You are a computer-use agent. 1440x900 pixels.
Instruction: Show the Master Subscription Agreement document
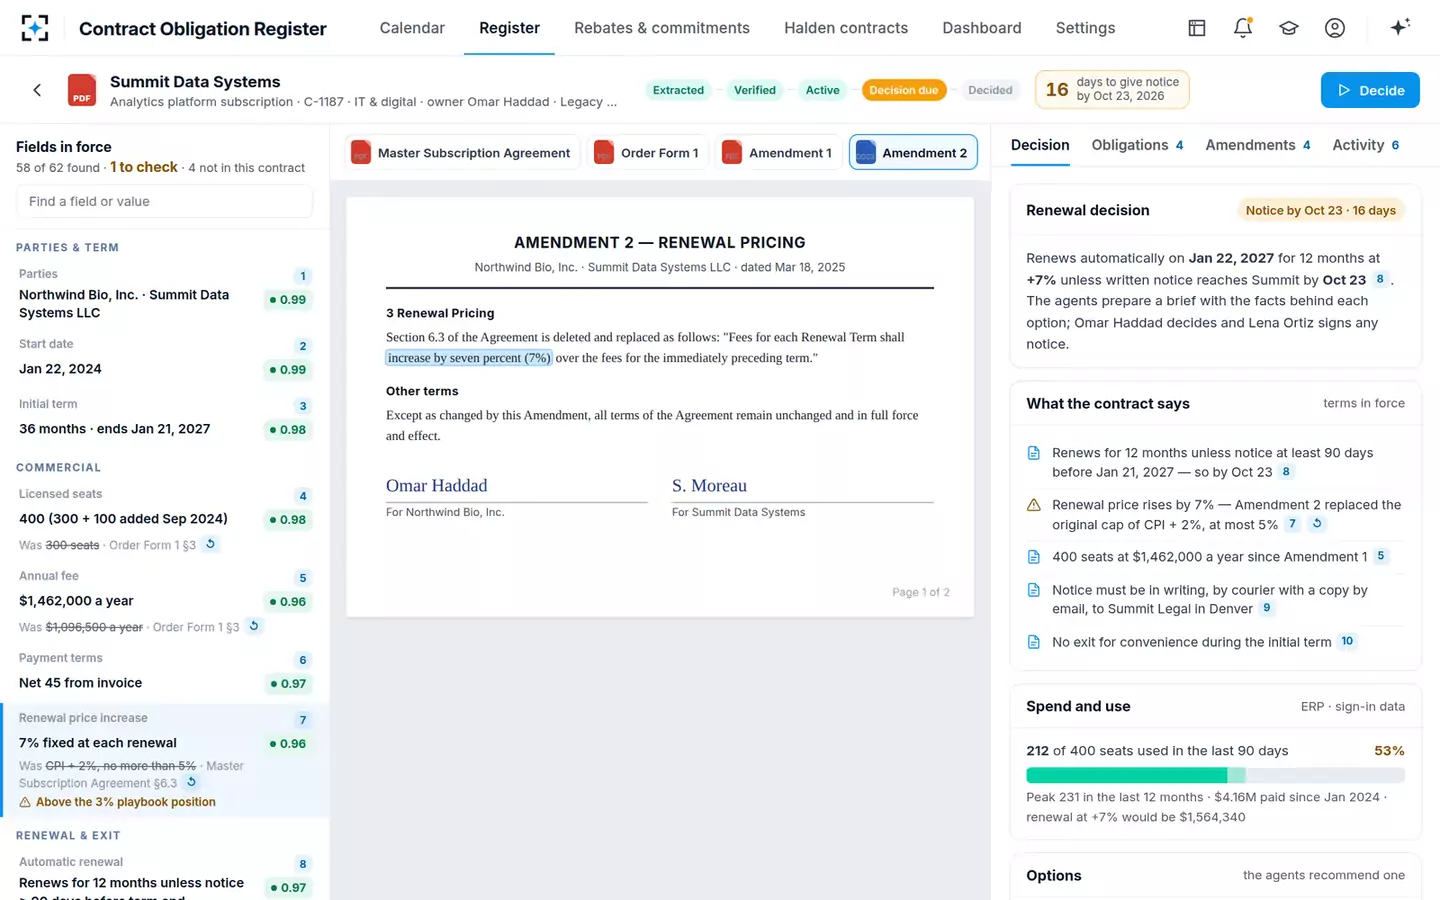pos(462,152)
